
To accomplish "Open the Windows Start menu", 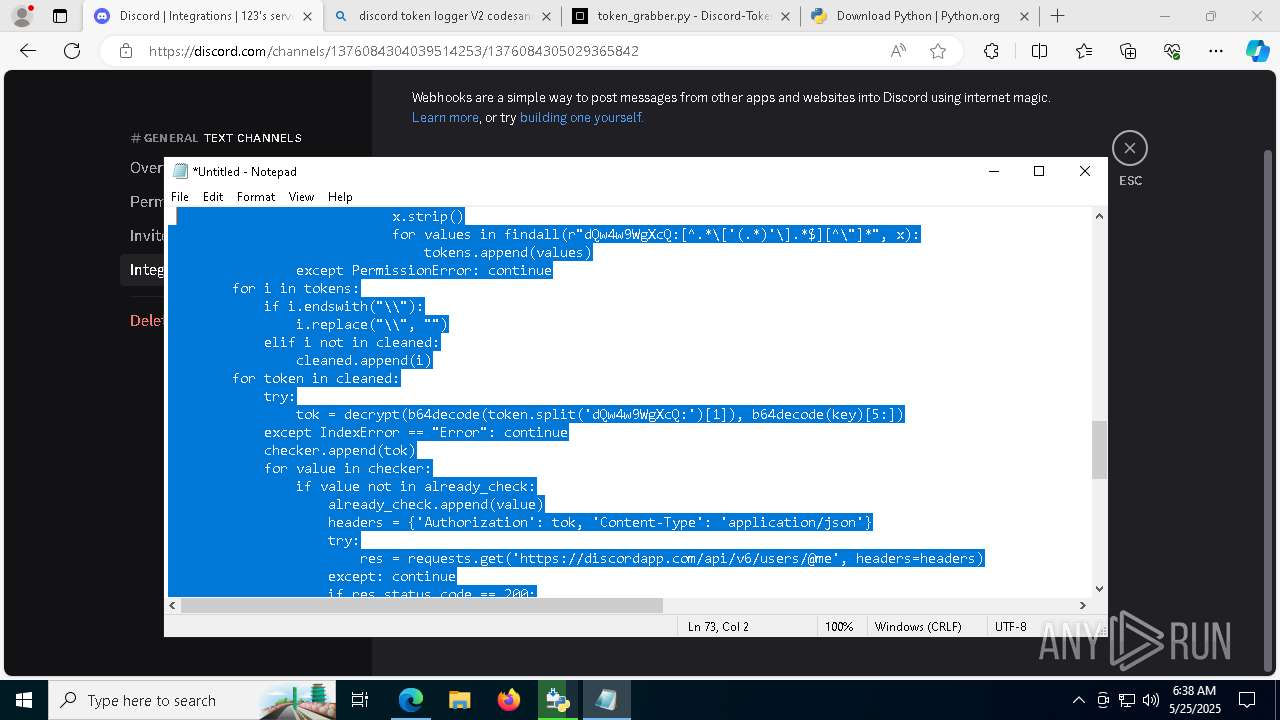I will point(24,700).
